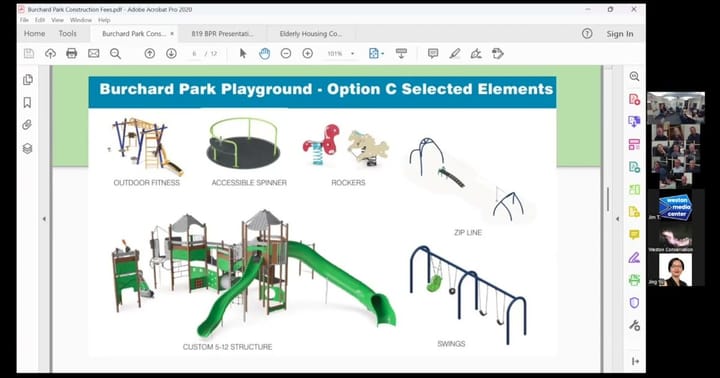The image size is (720, 378).
Task: Open the Help menu
Action: click(x=104, y=20)
